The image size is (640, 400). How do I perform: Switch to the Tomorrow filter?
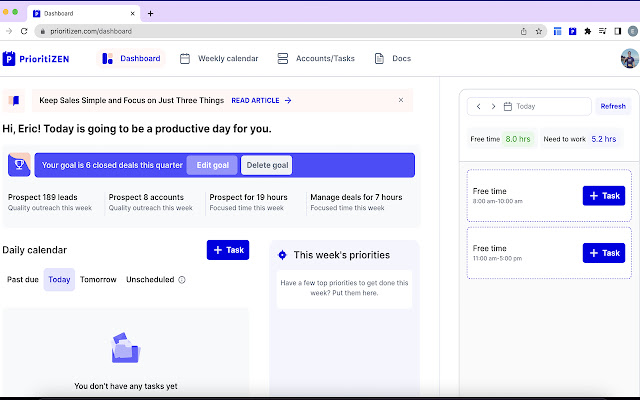point(98,280)
